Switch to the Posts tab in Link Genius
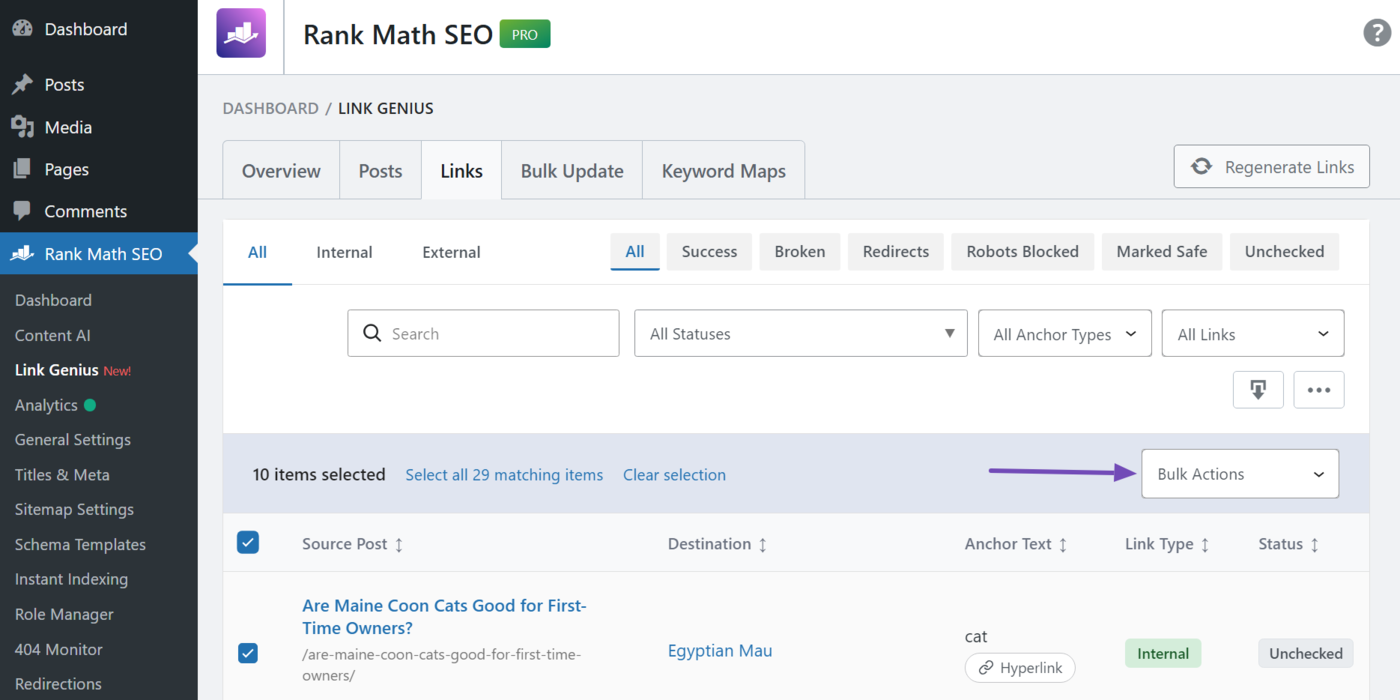Image resolution: width=1400 pixels, height=700 pixels. [x=380, y=171]
